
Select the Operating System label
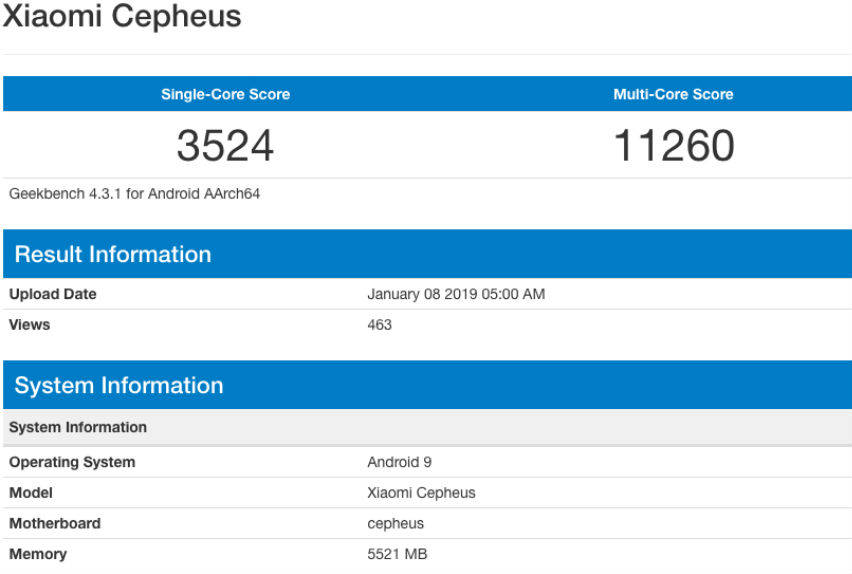(72, 463)
